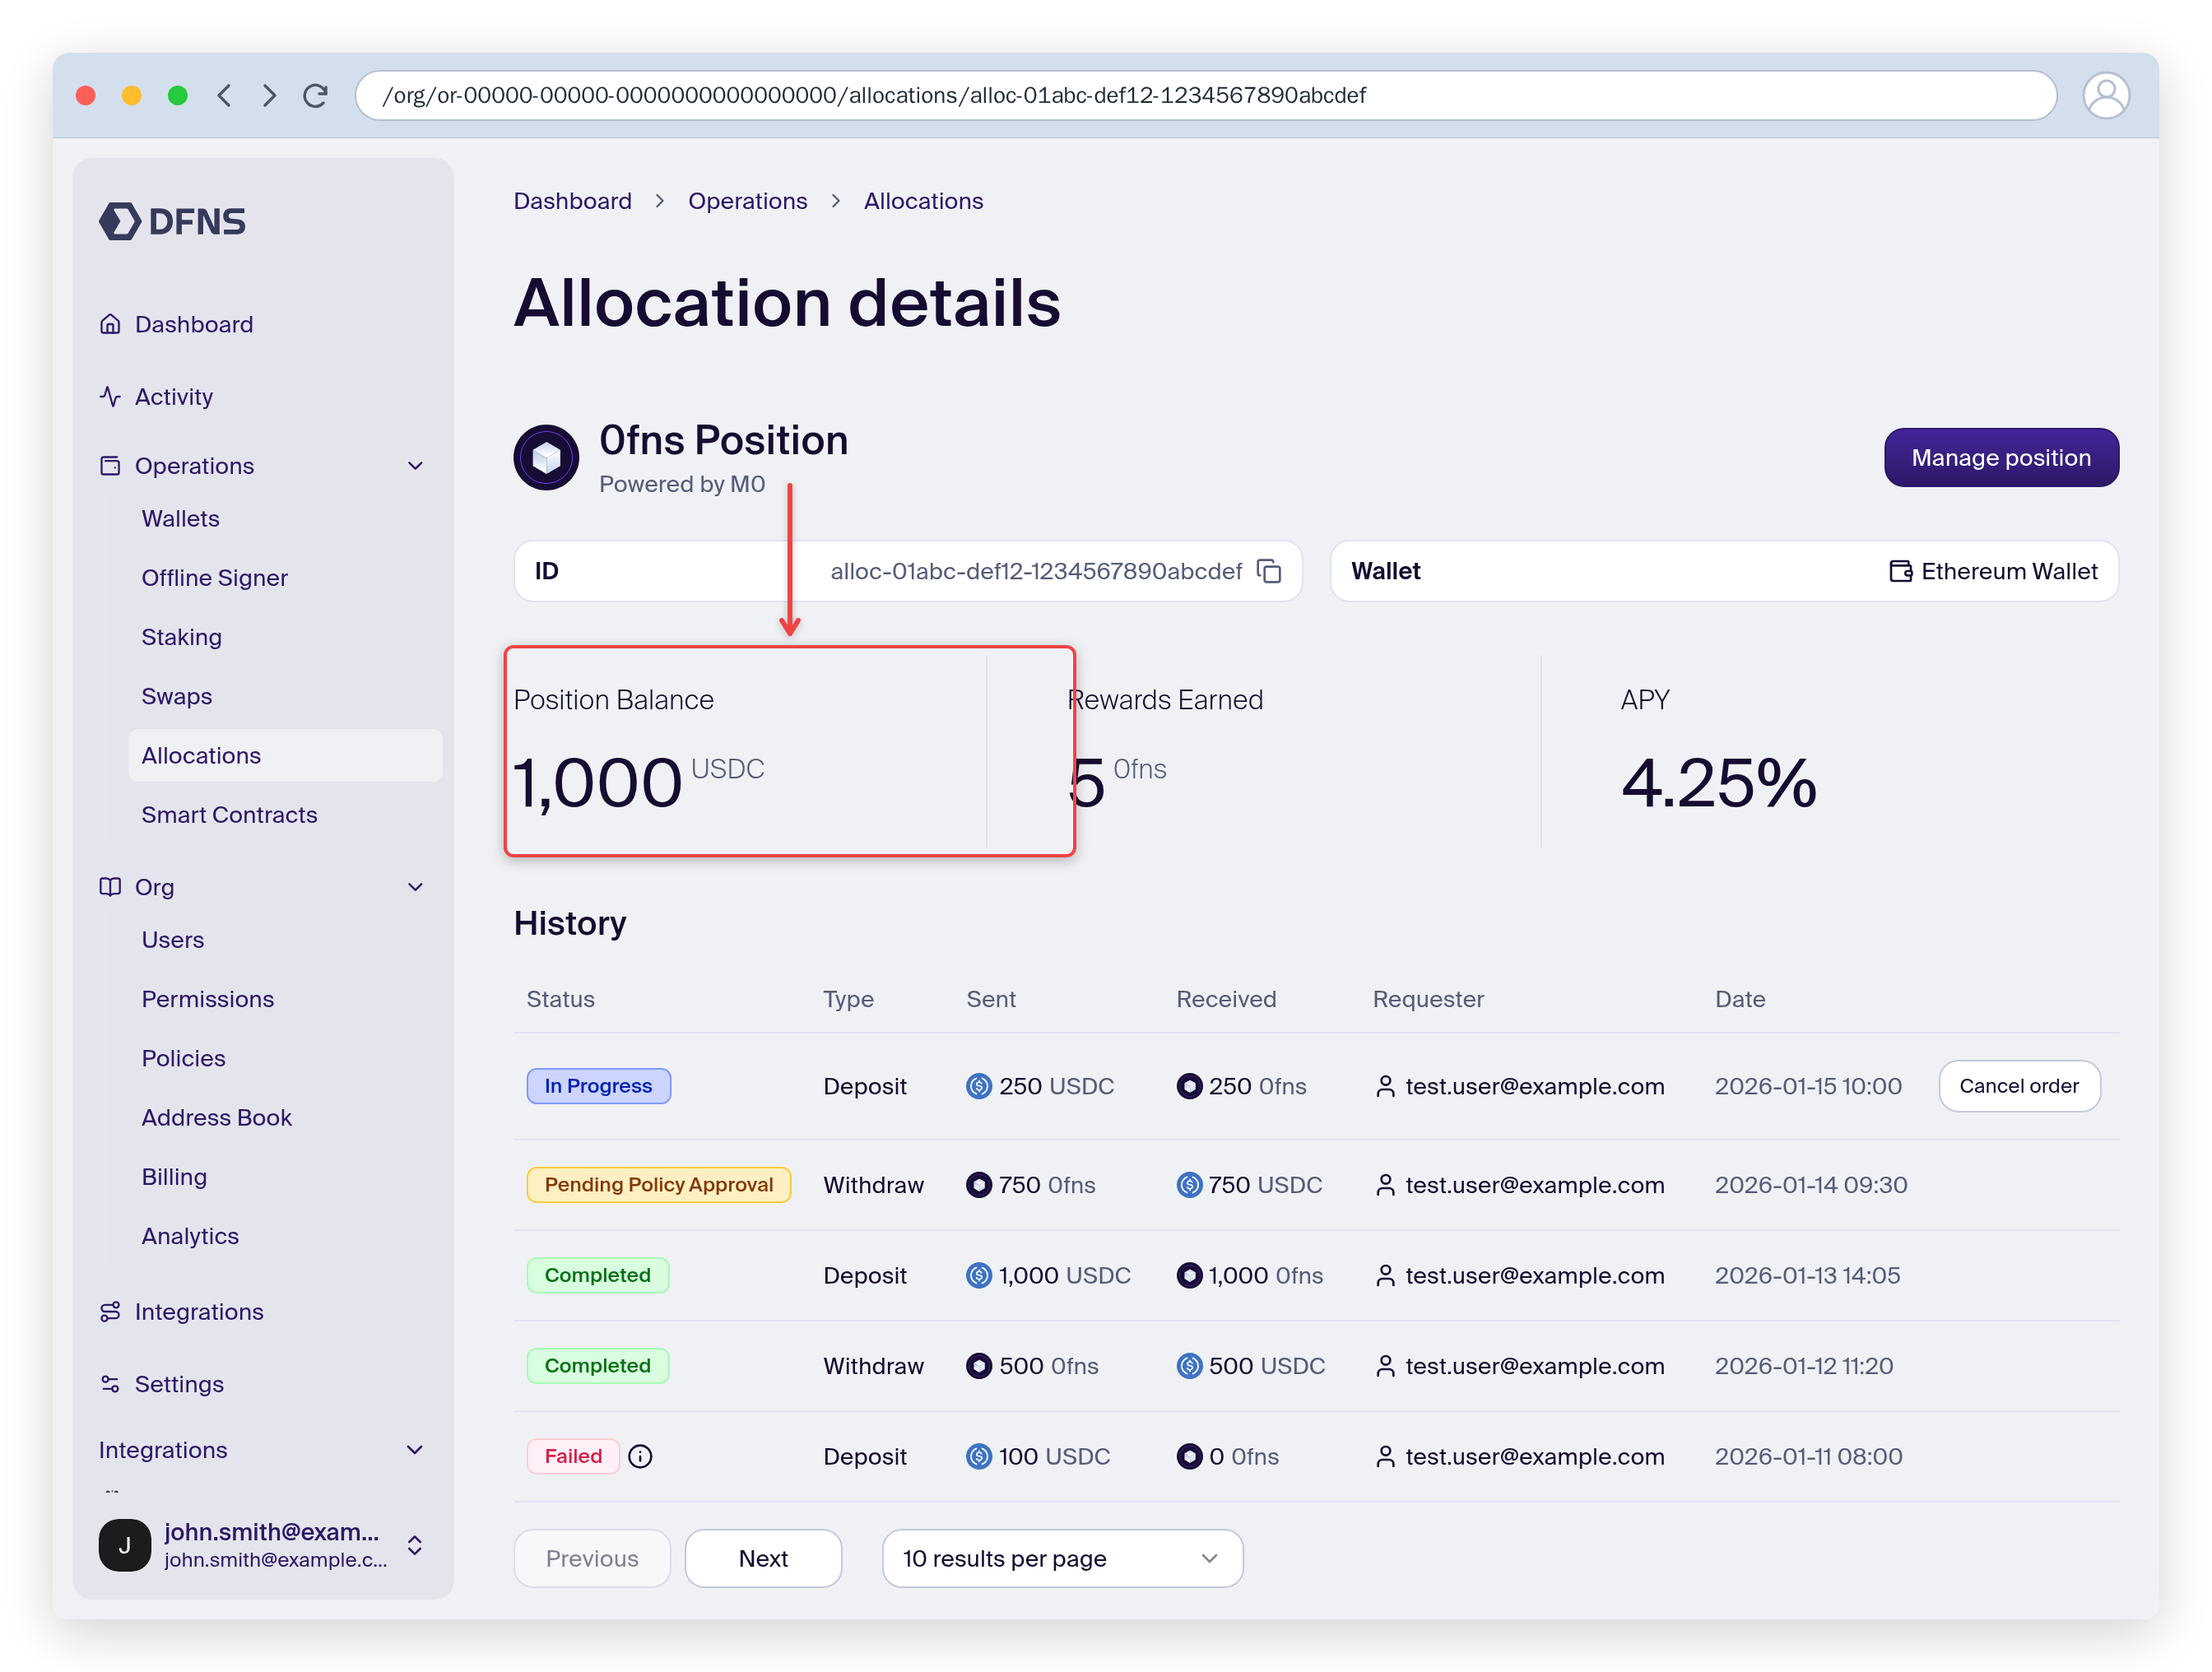Open Address Book in the sidebar
Screen dimensions: 2212x1672
216,1117
